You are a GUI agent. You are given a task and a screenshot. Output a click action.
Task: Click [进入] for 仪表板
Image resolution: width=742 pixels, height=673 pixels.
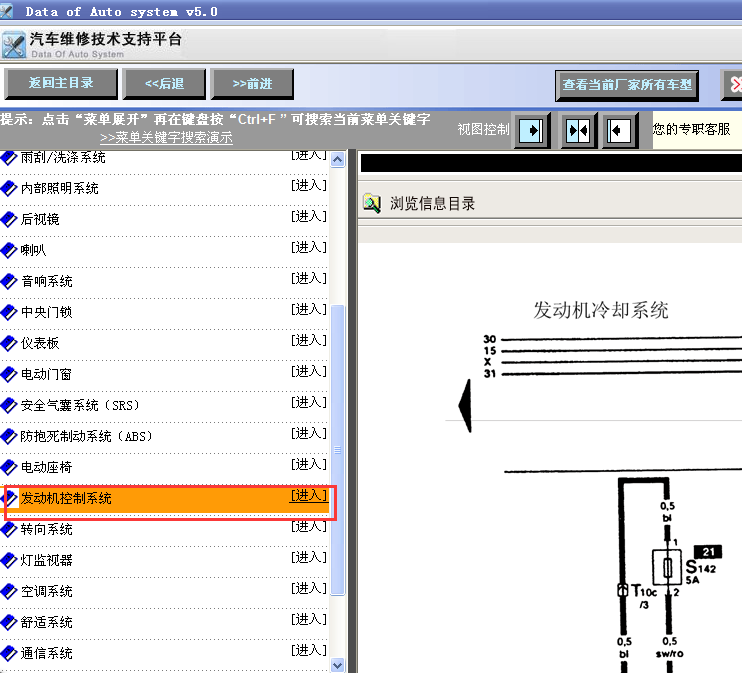coord(309,340)
